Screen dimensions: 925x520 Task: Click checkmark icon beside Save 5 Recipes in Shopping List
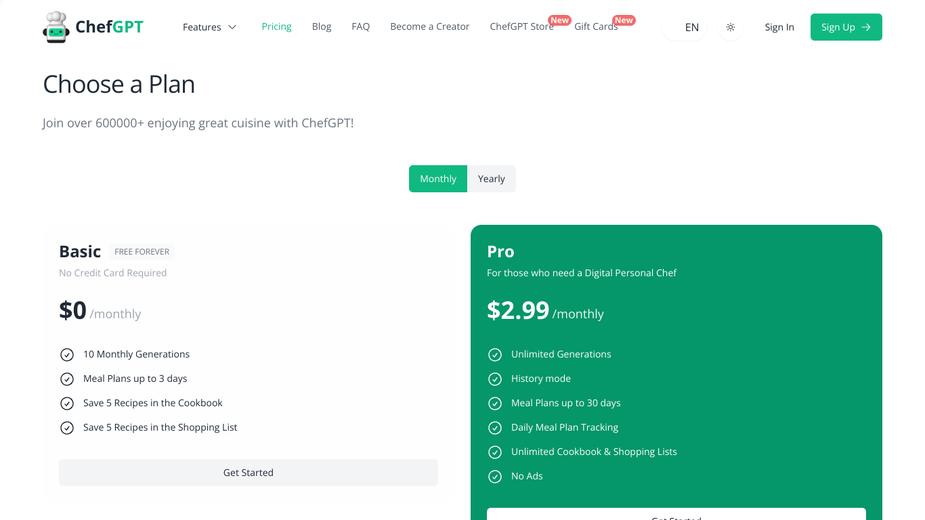point(67,427)
